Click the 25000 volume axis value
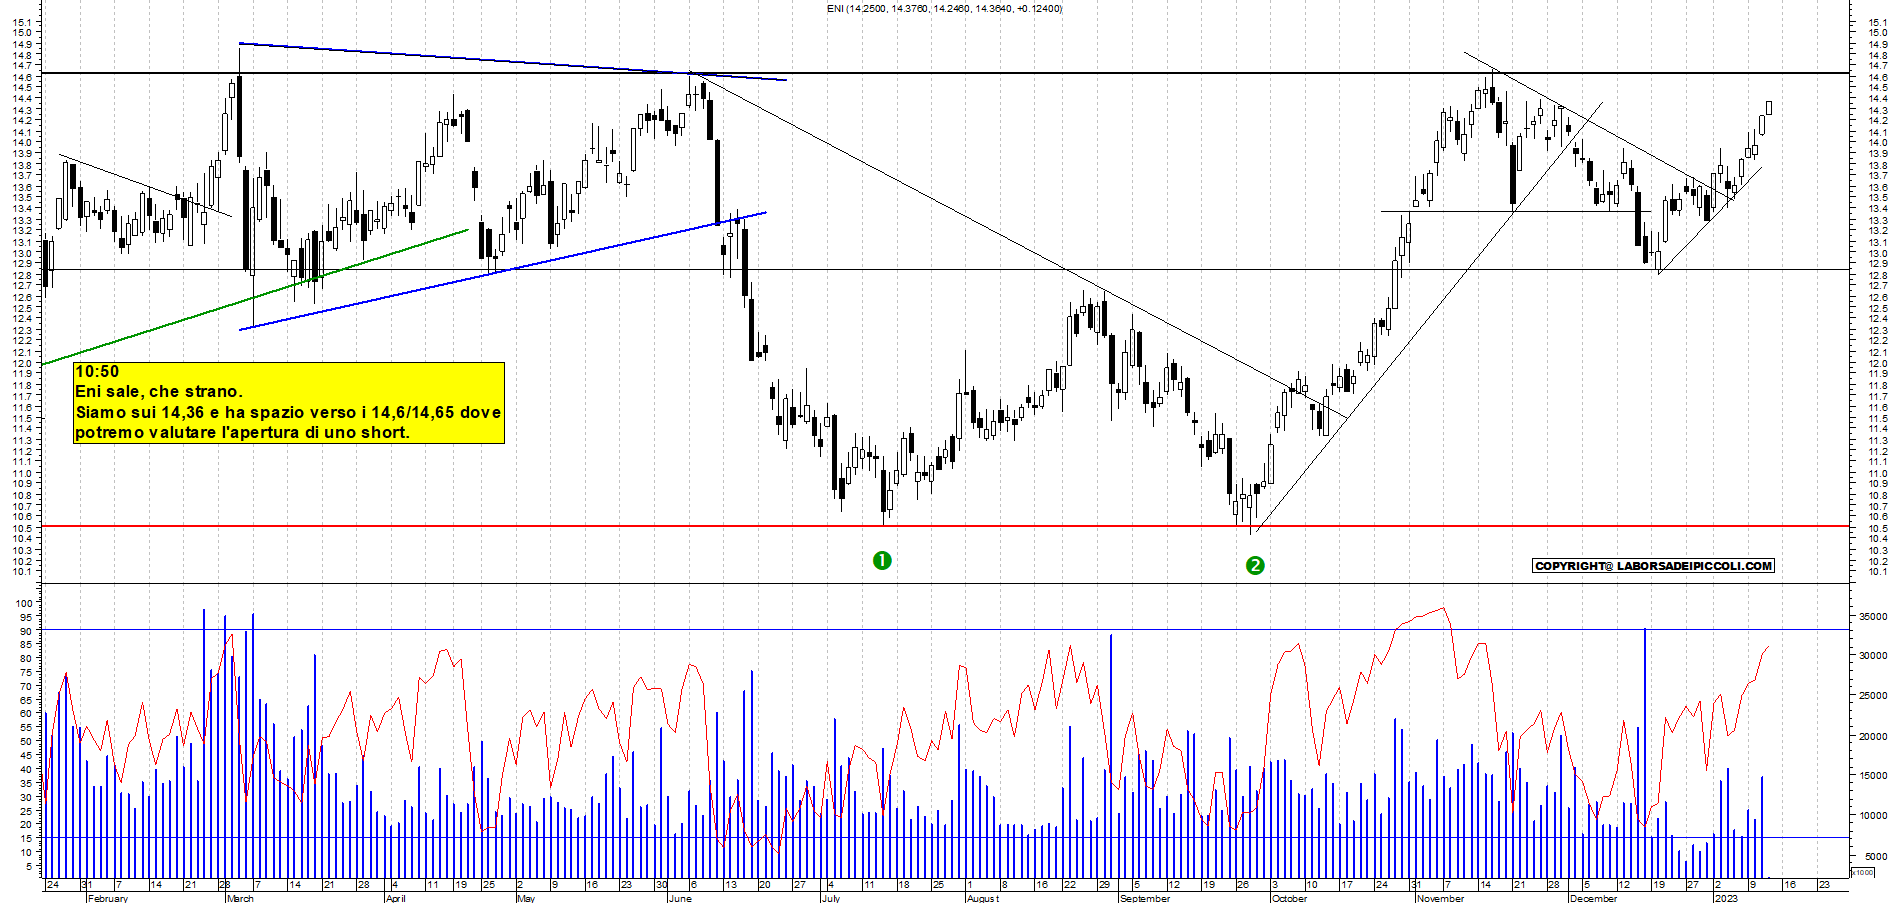The width and height of the screenshot is (1890, 903). (1873, 696)
